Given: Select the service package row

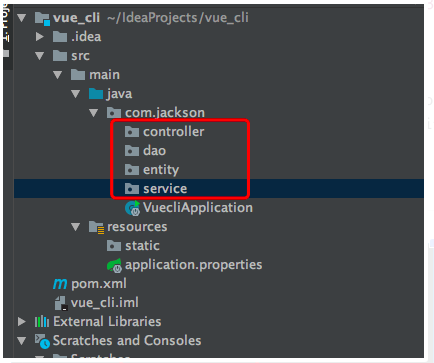Looking at the screenshot, I should click(219, 189).
